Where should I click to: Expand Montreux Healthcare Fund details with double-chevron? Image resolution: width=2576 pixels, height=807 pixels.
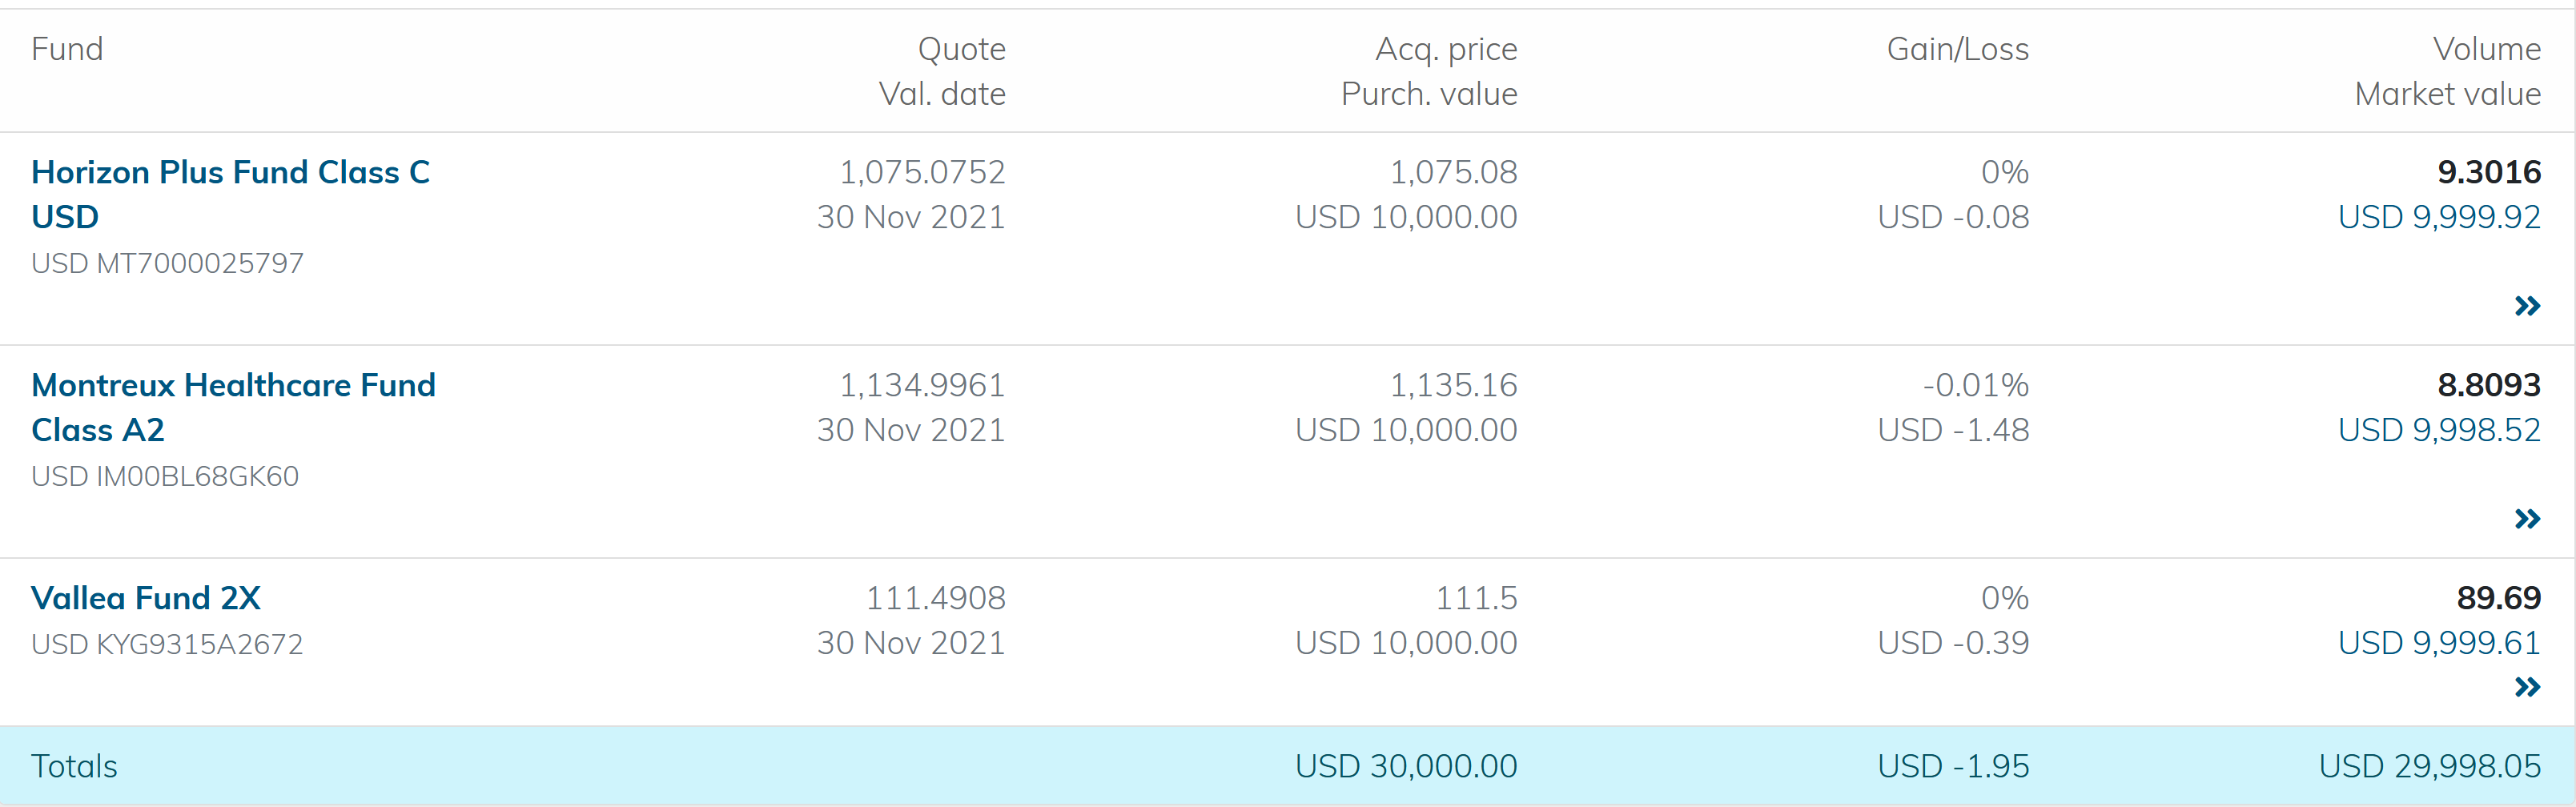click(2526, 519)
